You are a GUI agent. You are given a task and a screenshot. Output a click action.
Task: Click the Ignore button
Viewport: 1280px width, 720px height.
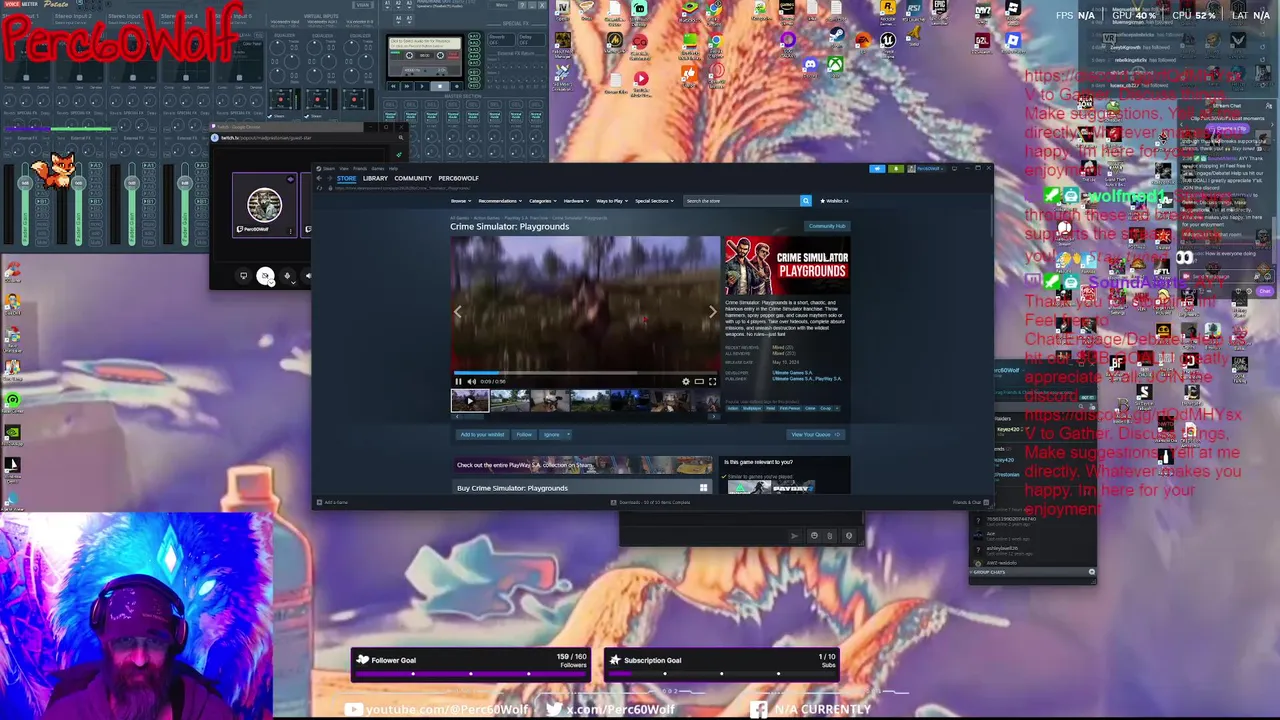551,435
